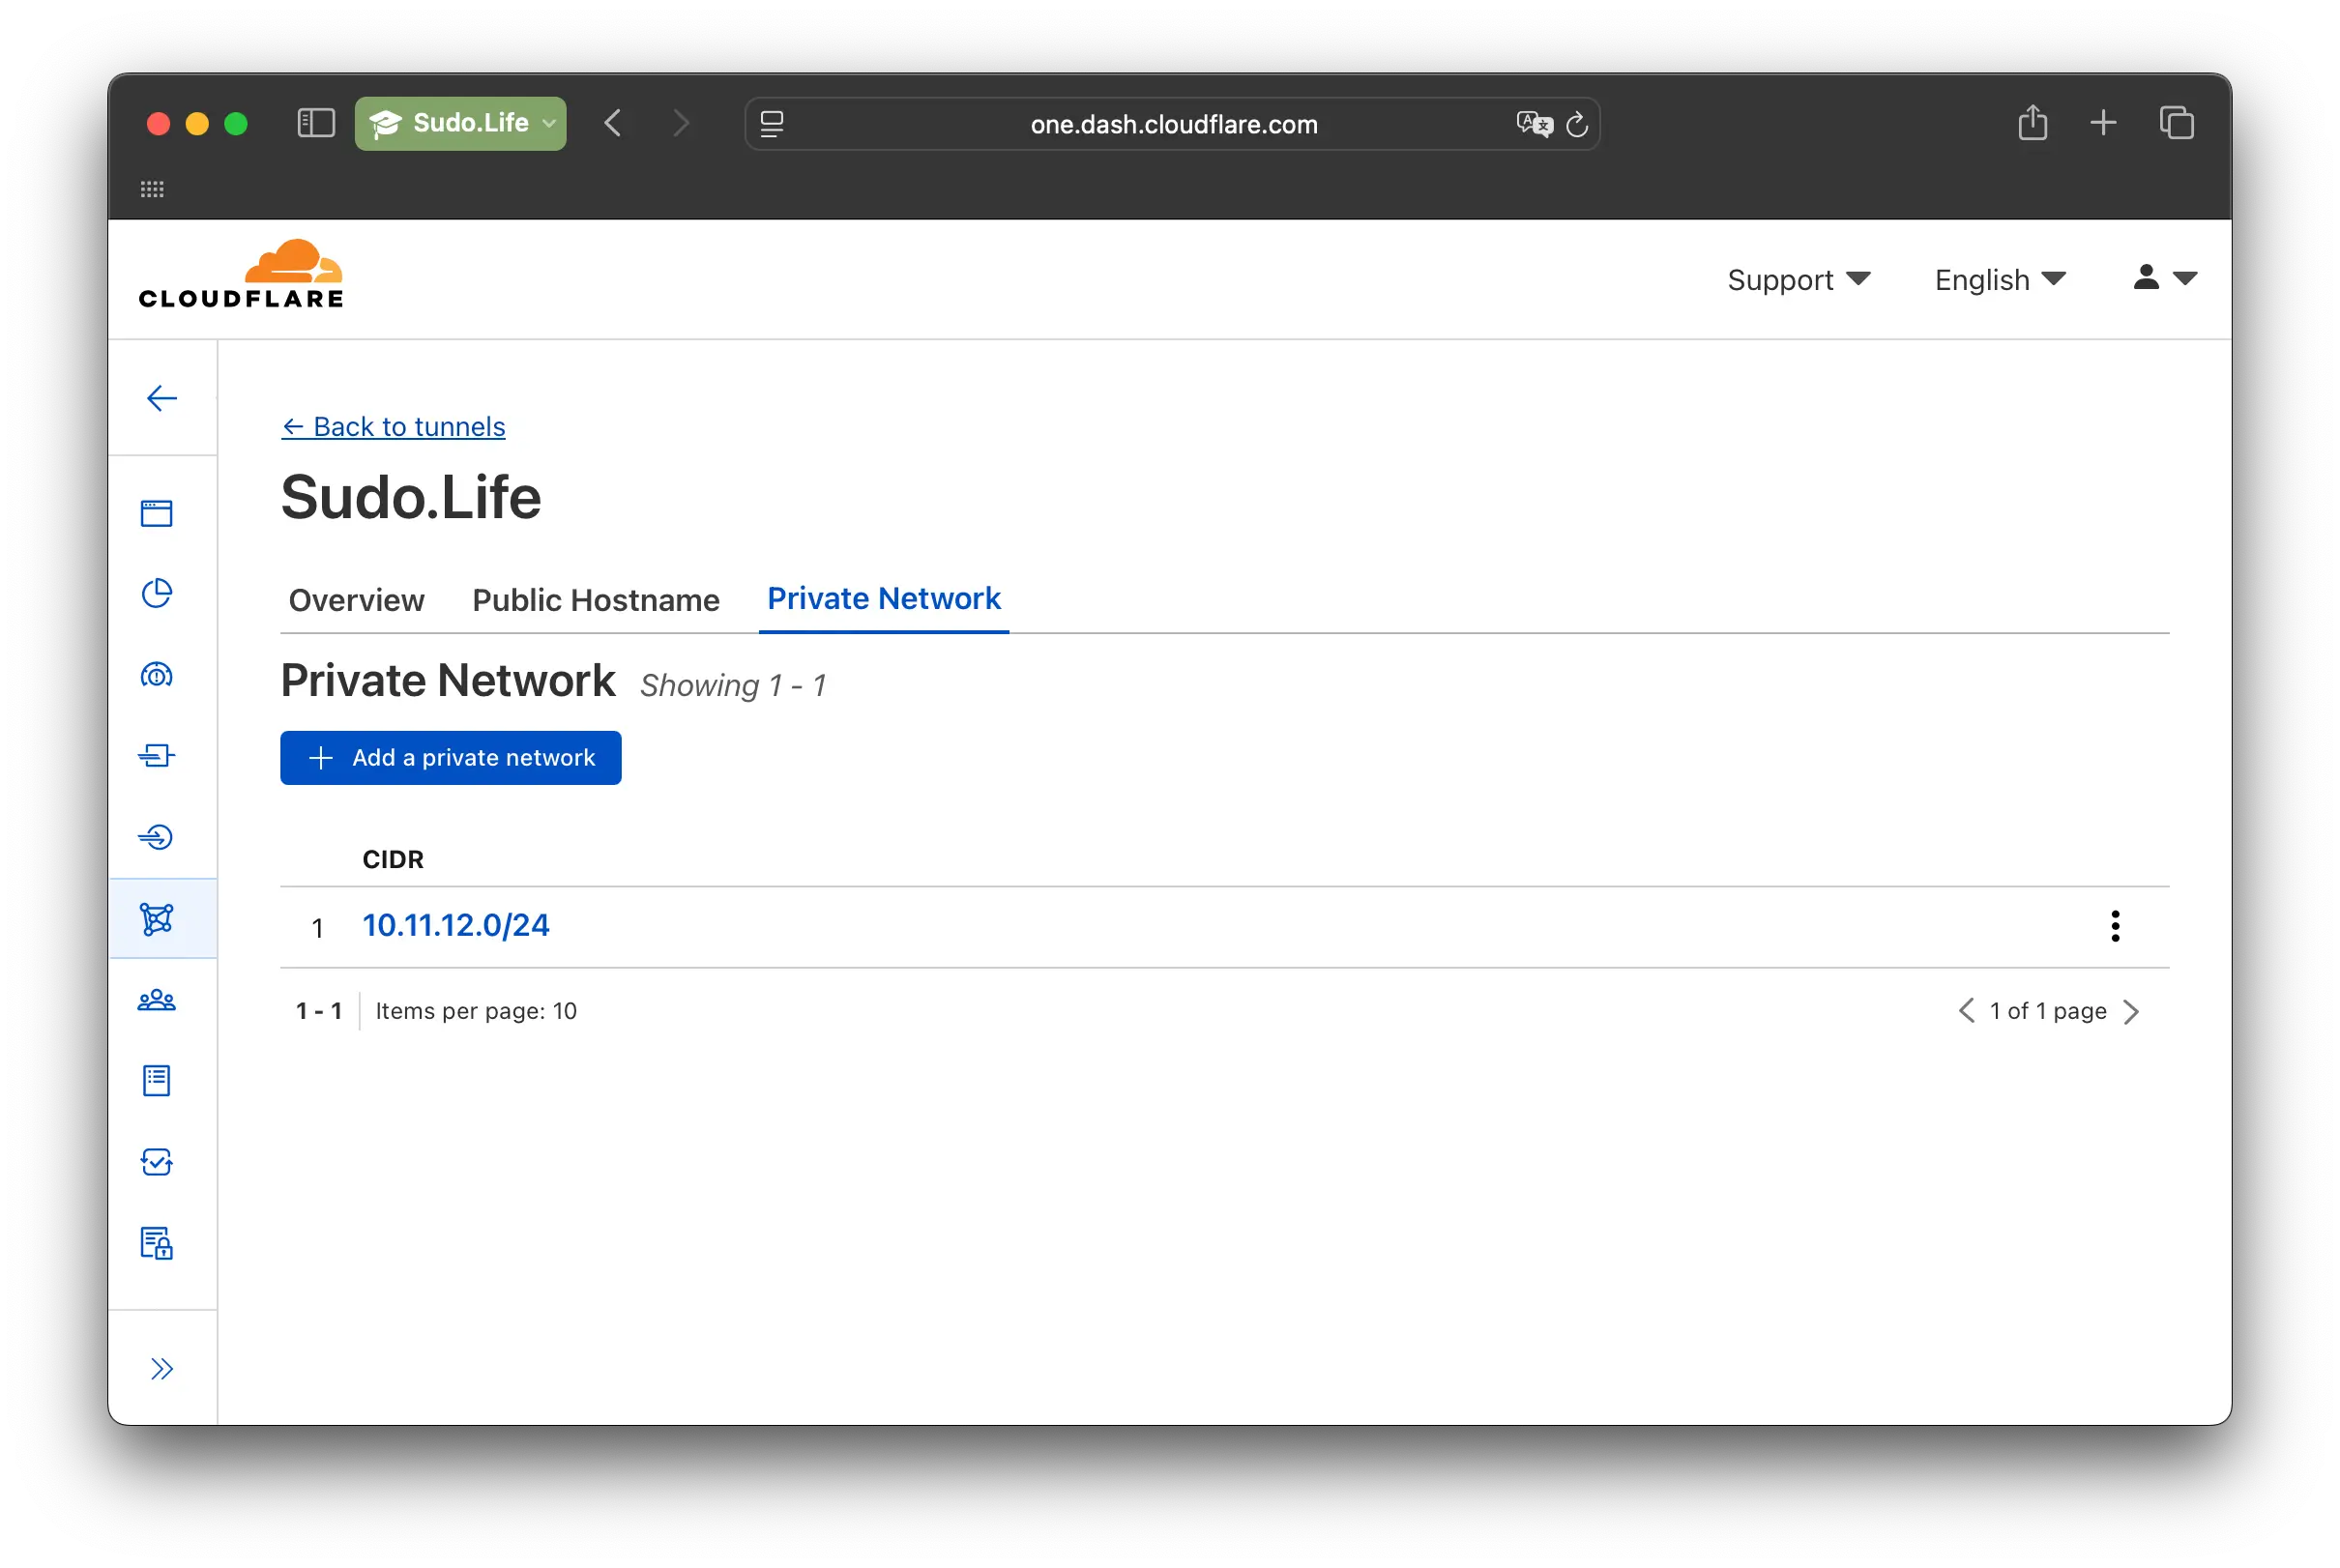Viewport: 2340px width, 1568px height.
Task: Click Add a private network button
Action: pyautogui.click(x=450, y=757)
